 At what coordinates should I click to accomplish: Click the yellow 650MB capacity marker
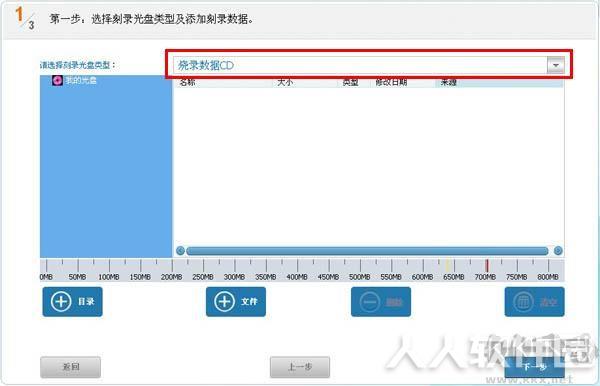pyautogui.click(x=448, y=265)
